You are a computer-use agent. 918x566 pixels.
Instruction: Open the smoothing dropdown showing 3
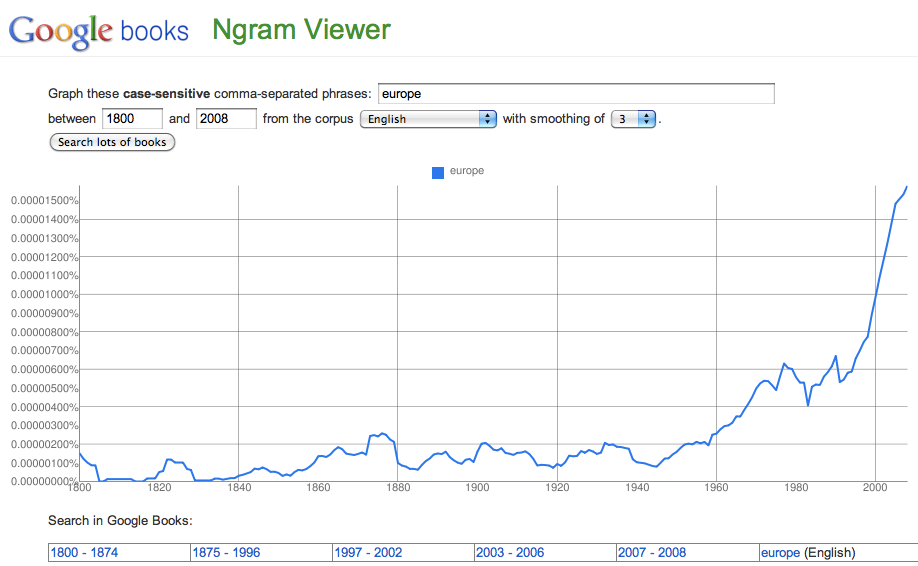coord(633,119)
